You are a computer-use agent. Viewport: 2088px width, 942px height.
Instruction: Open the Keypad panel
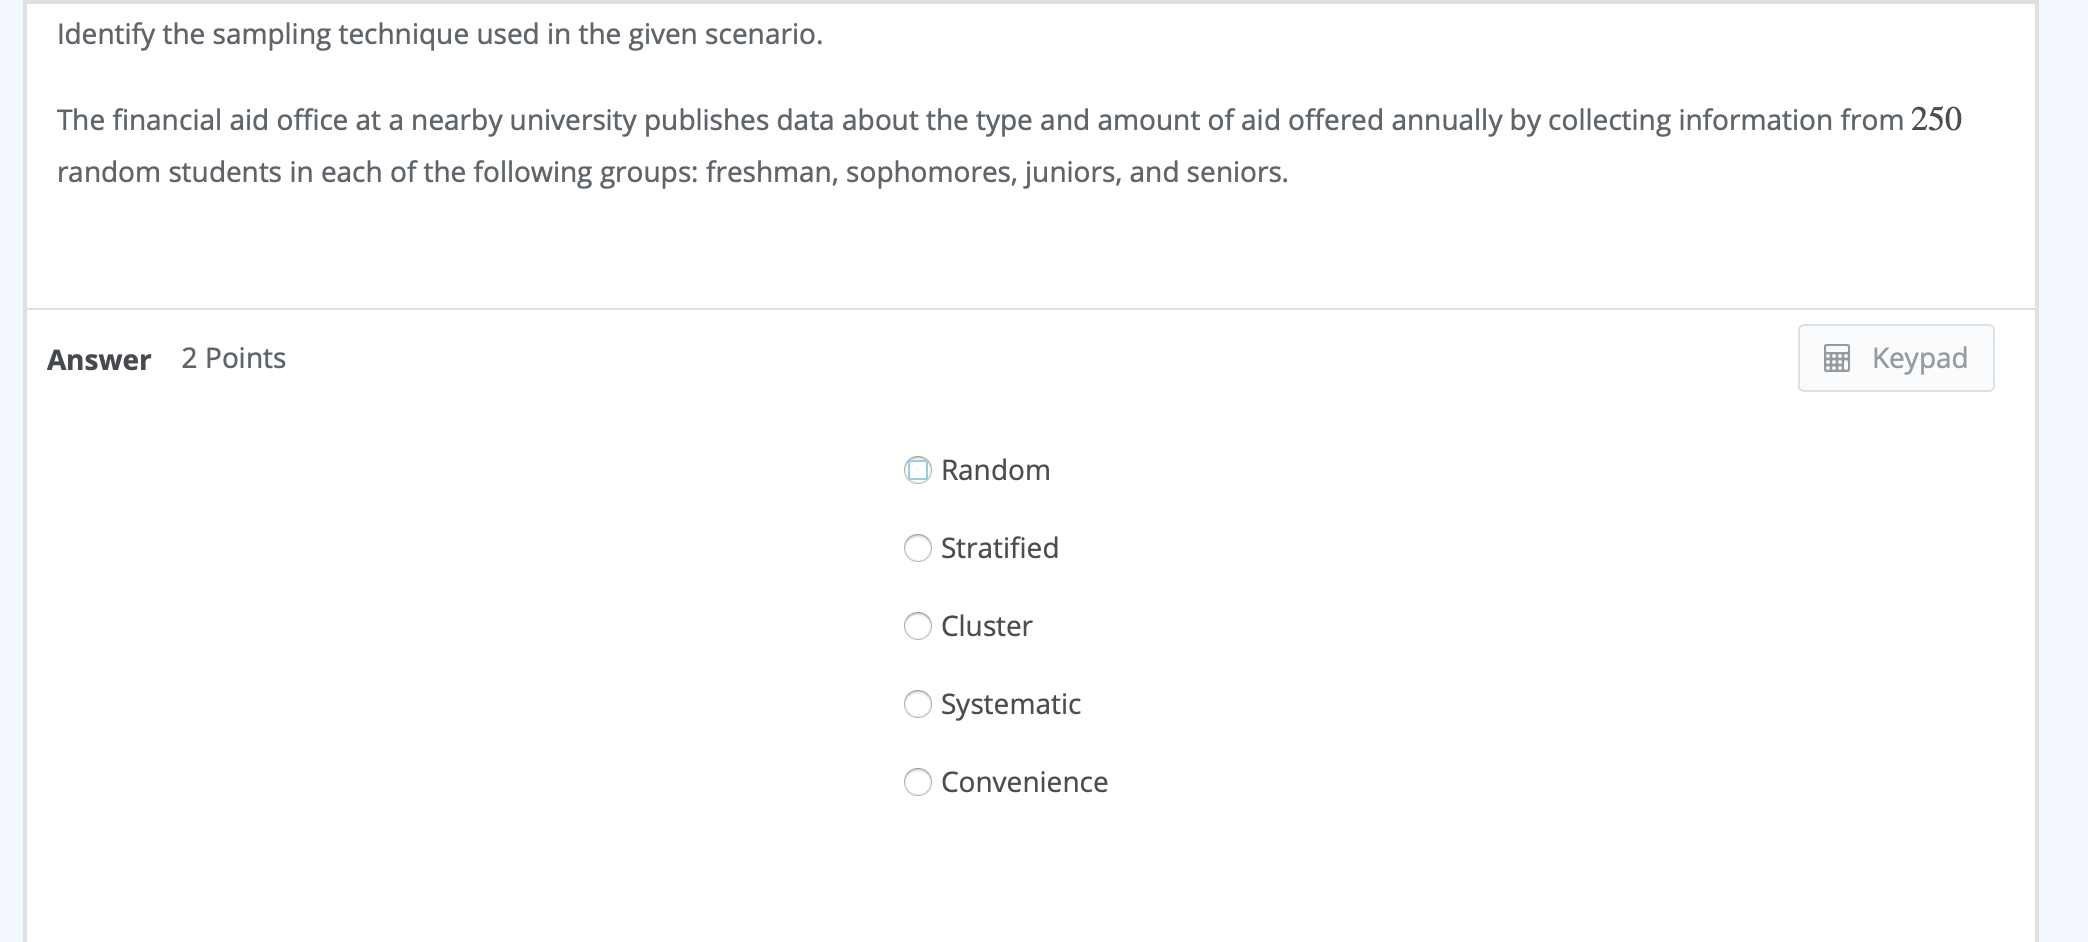click(1895, 358)
